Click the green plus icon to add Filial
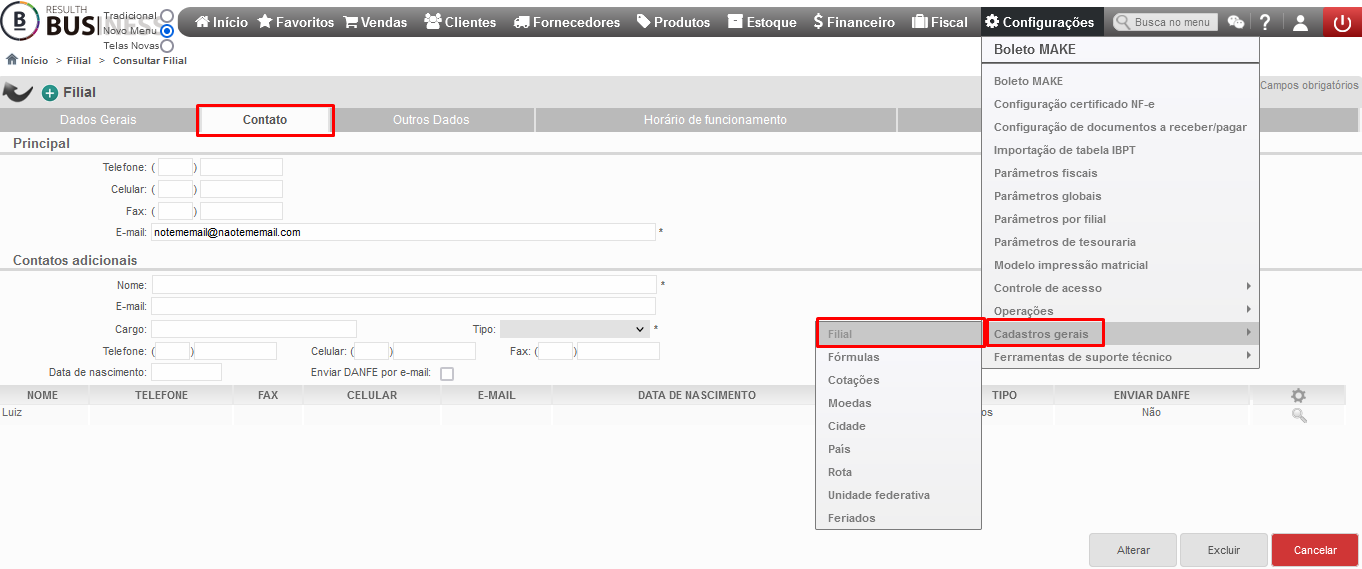This screenshot has height=569, width=1362. click(50, 93)
